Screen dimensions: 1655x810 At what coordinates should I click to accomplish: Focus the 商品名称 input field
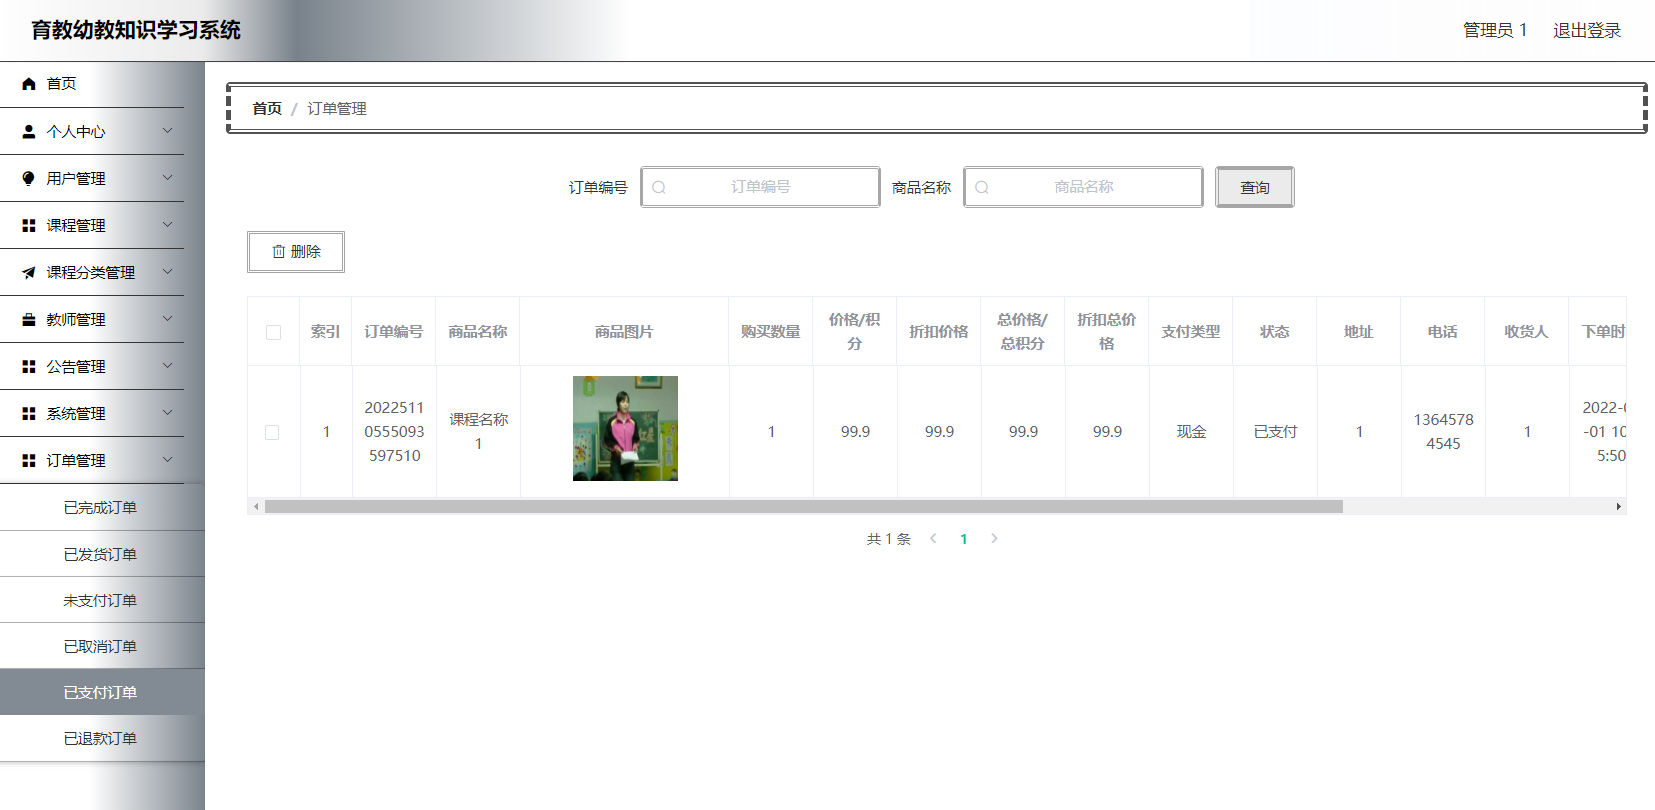(1083, 187)
